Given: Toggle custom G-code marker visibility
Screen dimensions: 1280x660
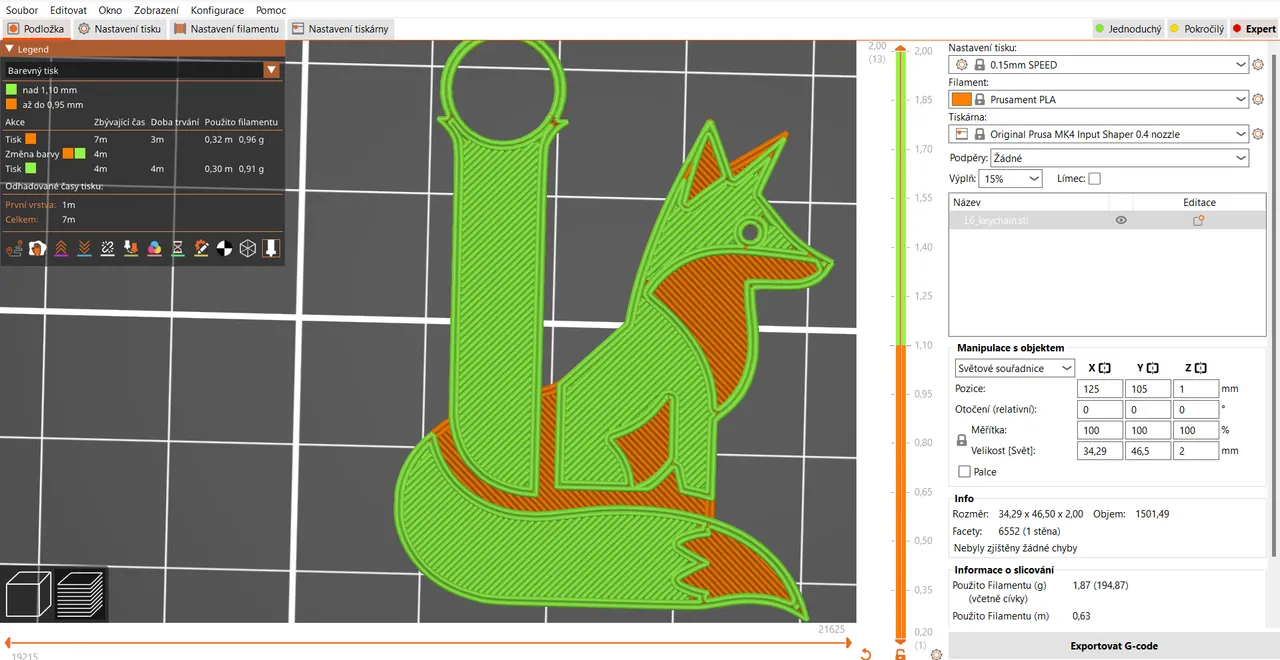Looking at the screenshot, I should [200, 248].
